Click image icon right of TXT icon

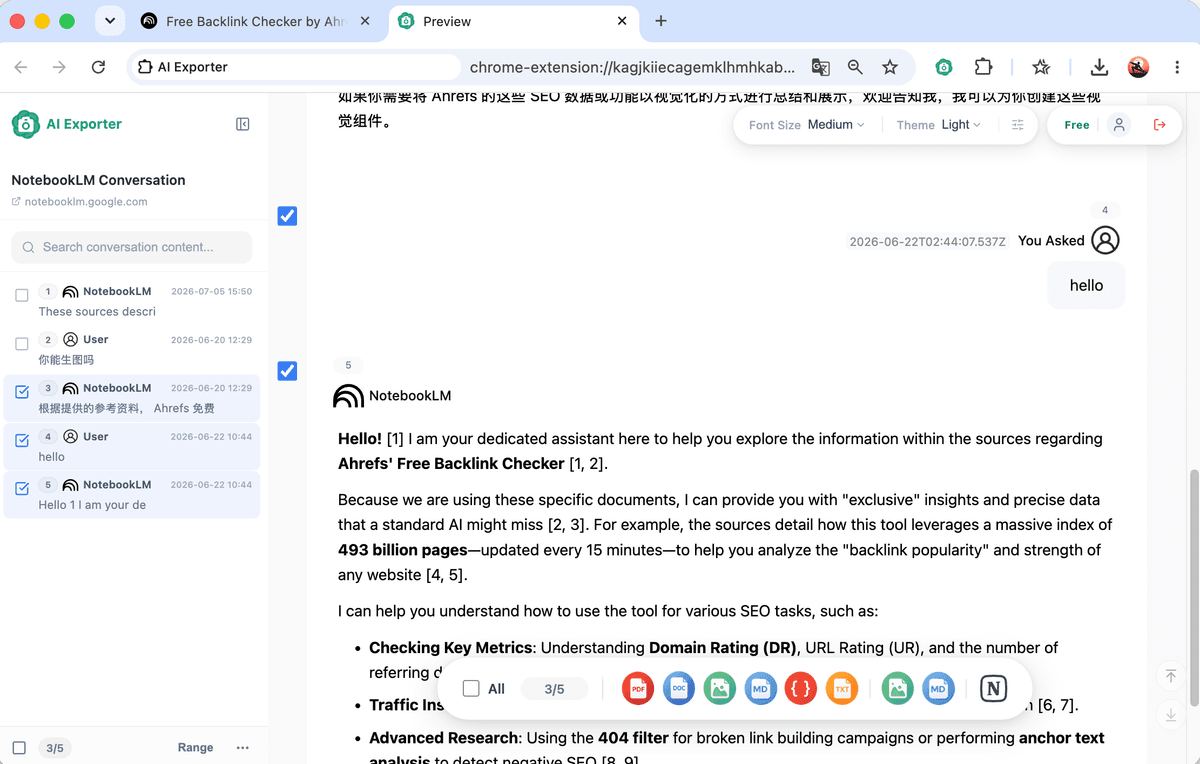898,689
